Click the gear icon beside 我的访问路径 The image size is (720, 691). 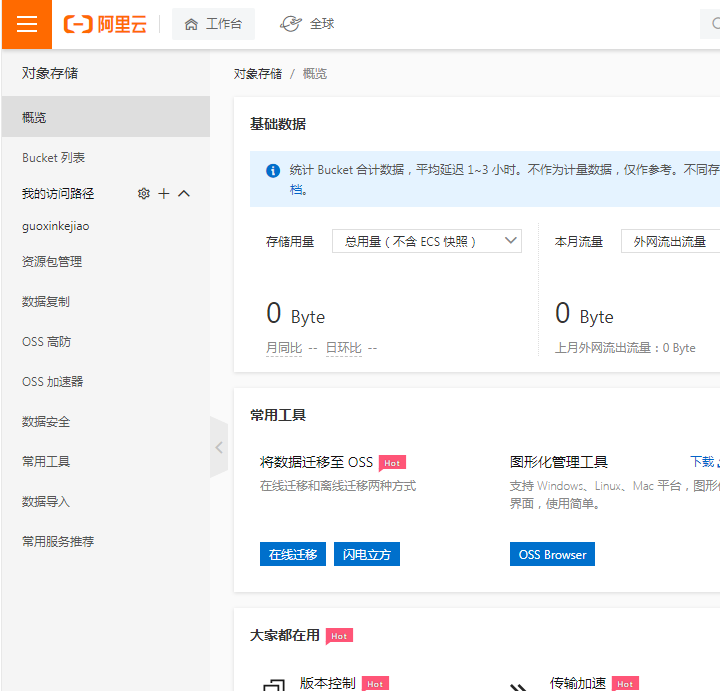click(144, 194)
